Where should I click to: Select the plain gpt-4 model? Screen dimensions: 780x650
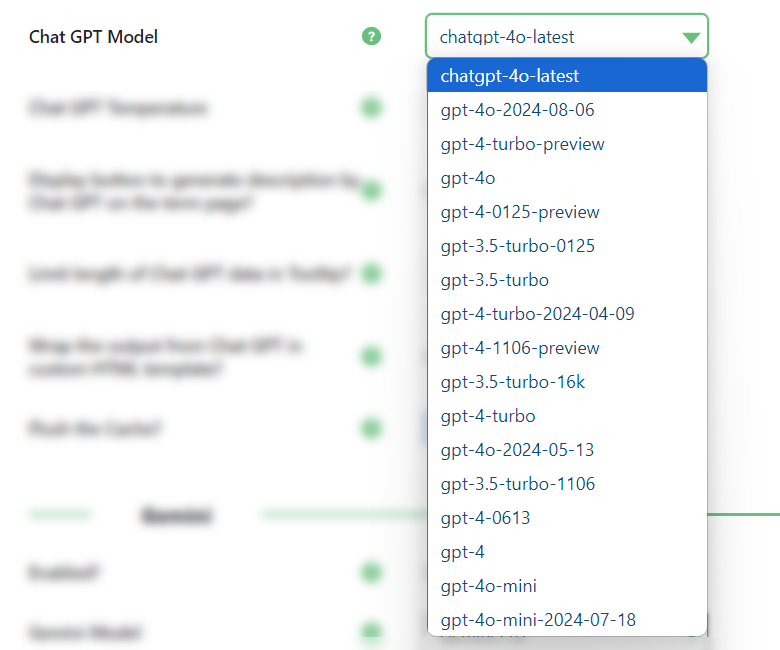pos(567,552)
